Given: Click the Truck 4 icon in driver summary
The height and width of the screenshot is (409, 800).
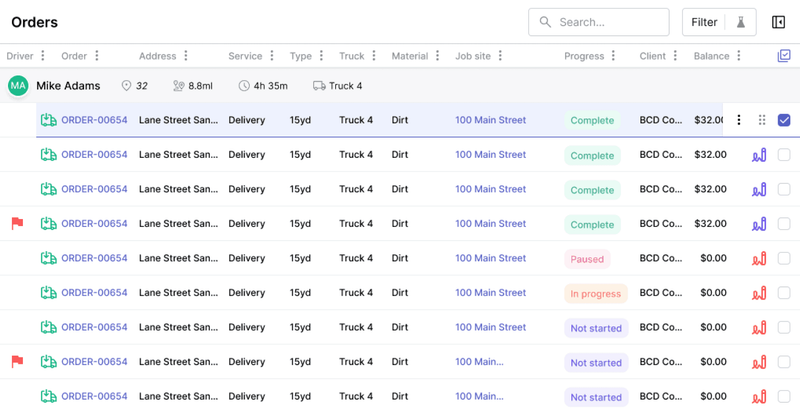Looking at the screenshot, I should [319, 86].
